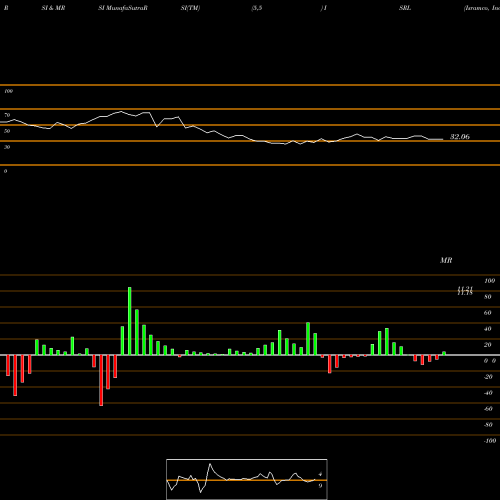This screenshot has width=500, height=500.
Task: Select the 'SI & MR' header text
Action: 53,8
